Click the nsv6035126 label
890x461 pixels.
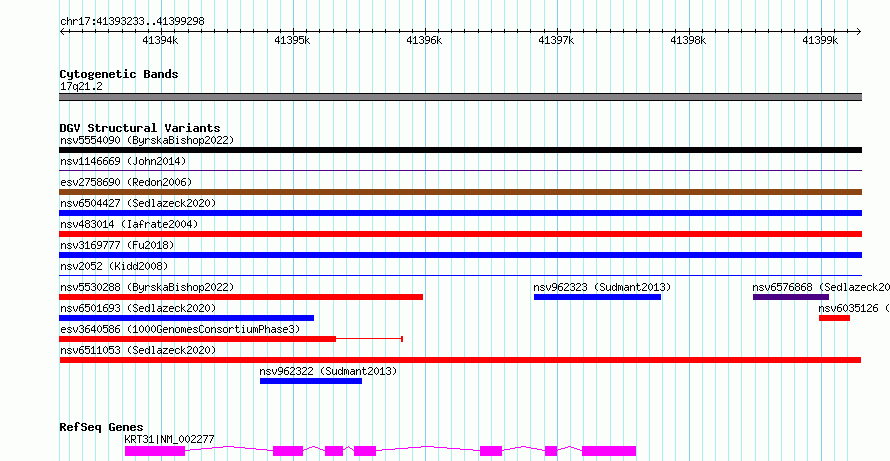(x=854, y=308)
